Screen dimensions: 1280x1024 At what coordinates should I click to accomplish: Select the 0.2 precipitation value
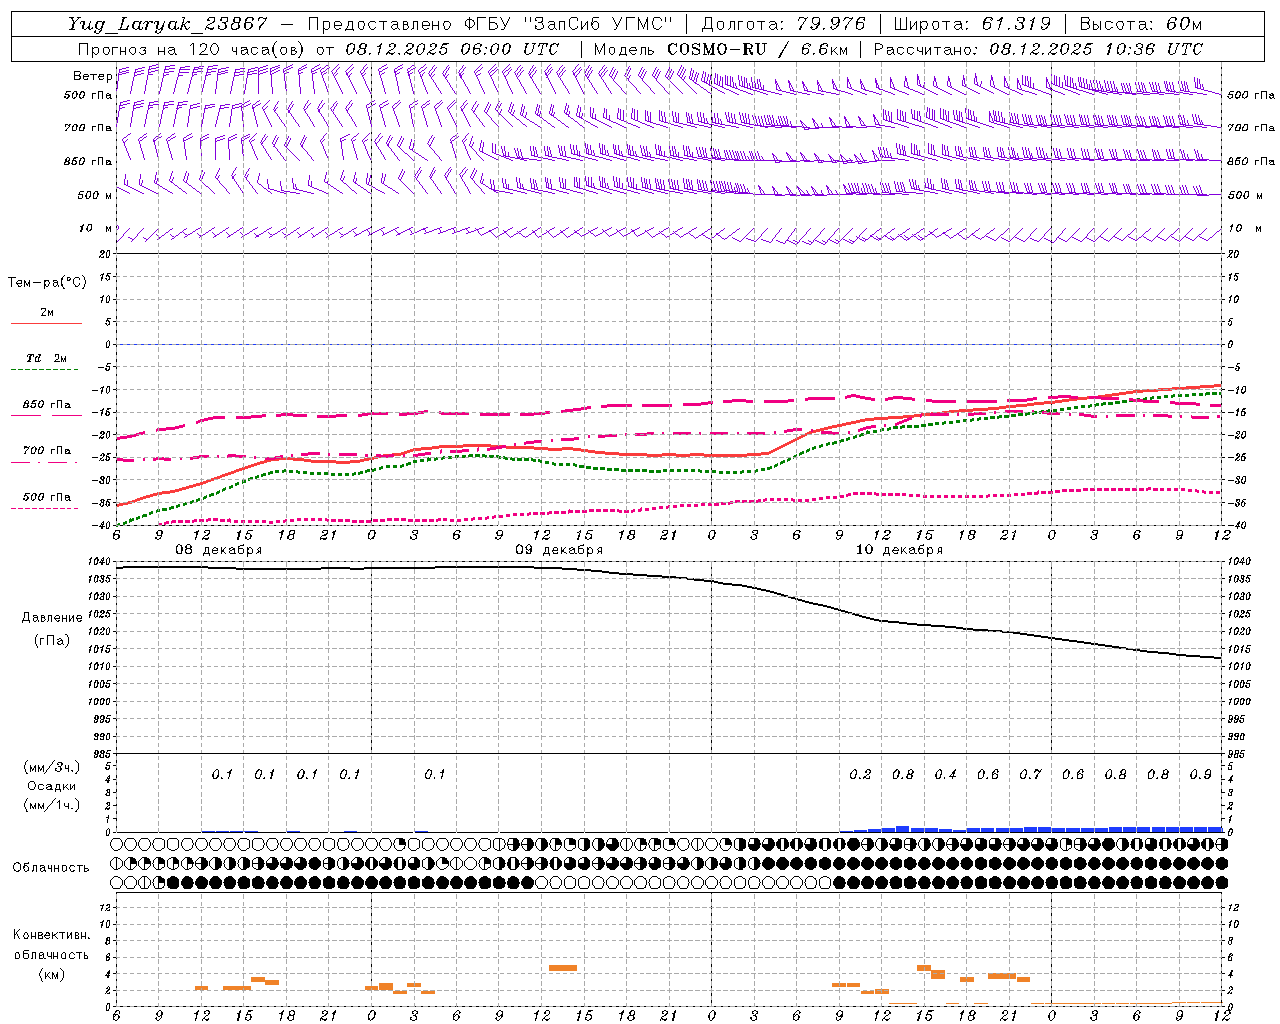(x=860, y=775)
